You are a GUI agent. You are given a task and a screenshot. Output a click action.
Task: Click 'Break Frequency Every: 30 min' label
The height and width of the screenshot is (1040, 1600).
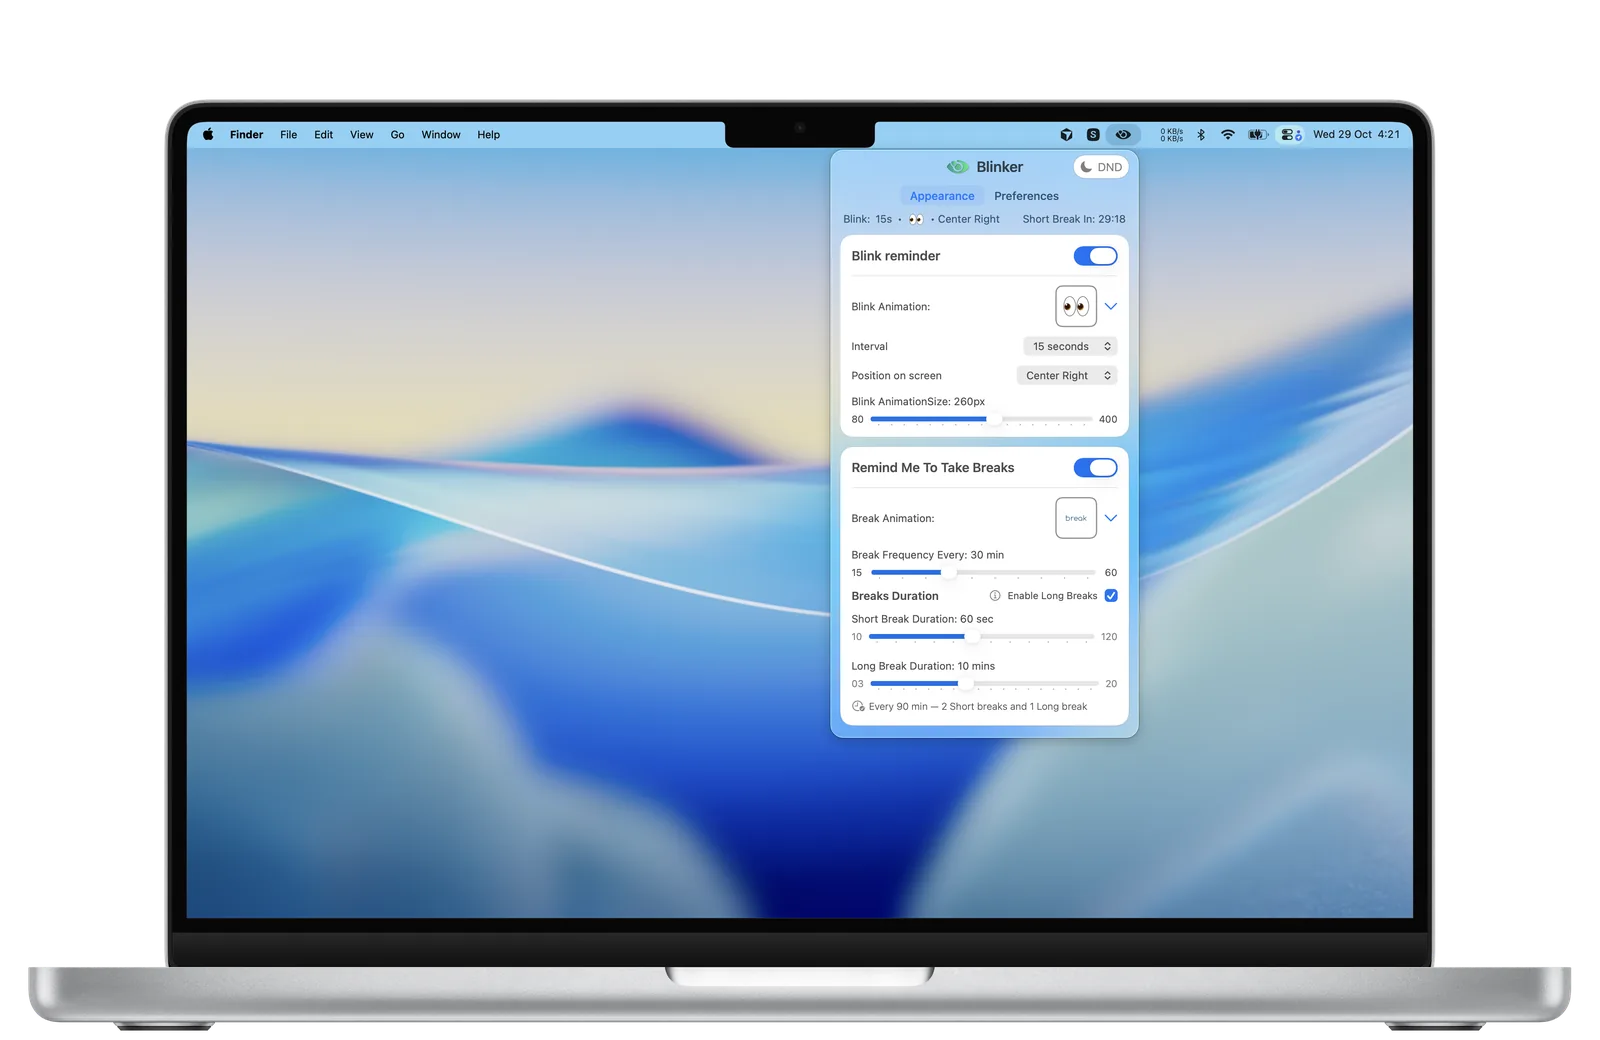(927, 555)
